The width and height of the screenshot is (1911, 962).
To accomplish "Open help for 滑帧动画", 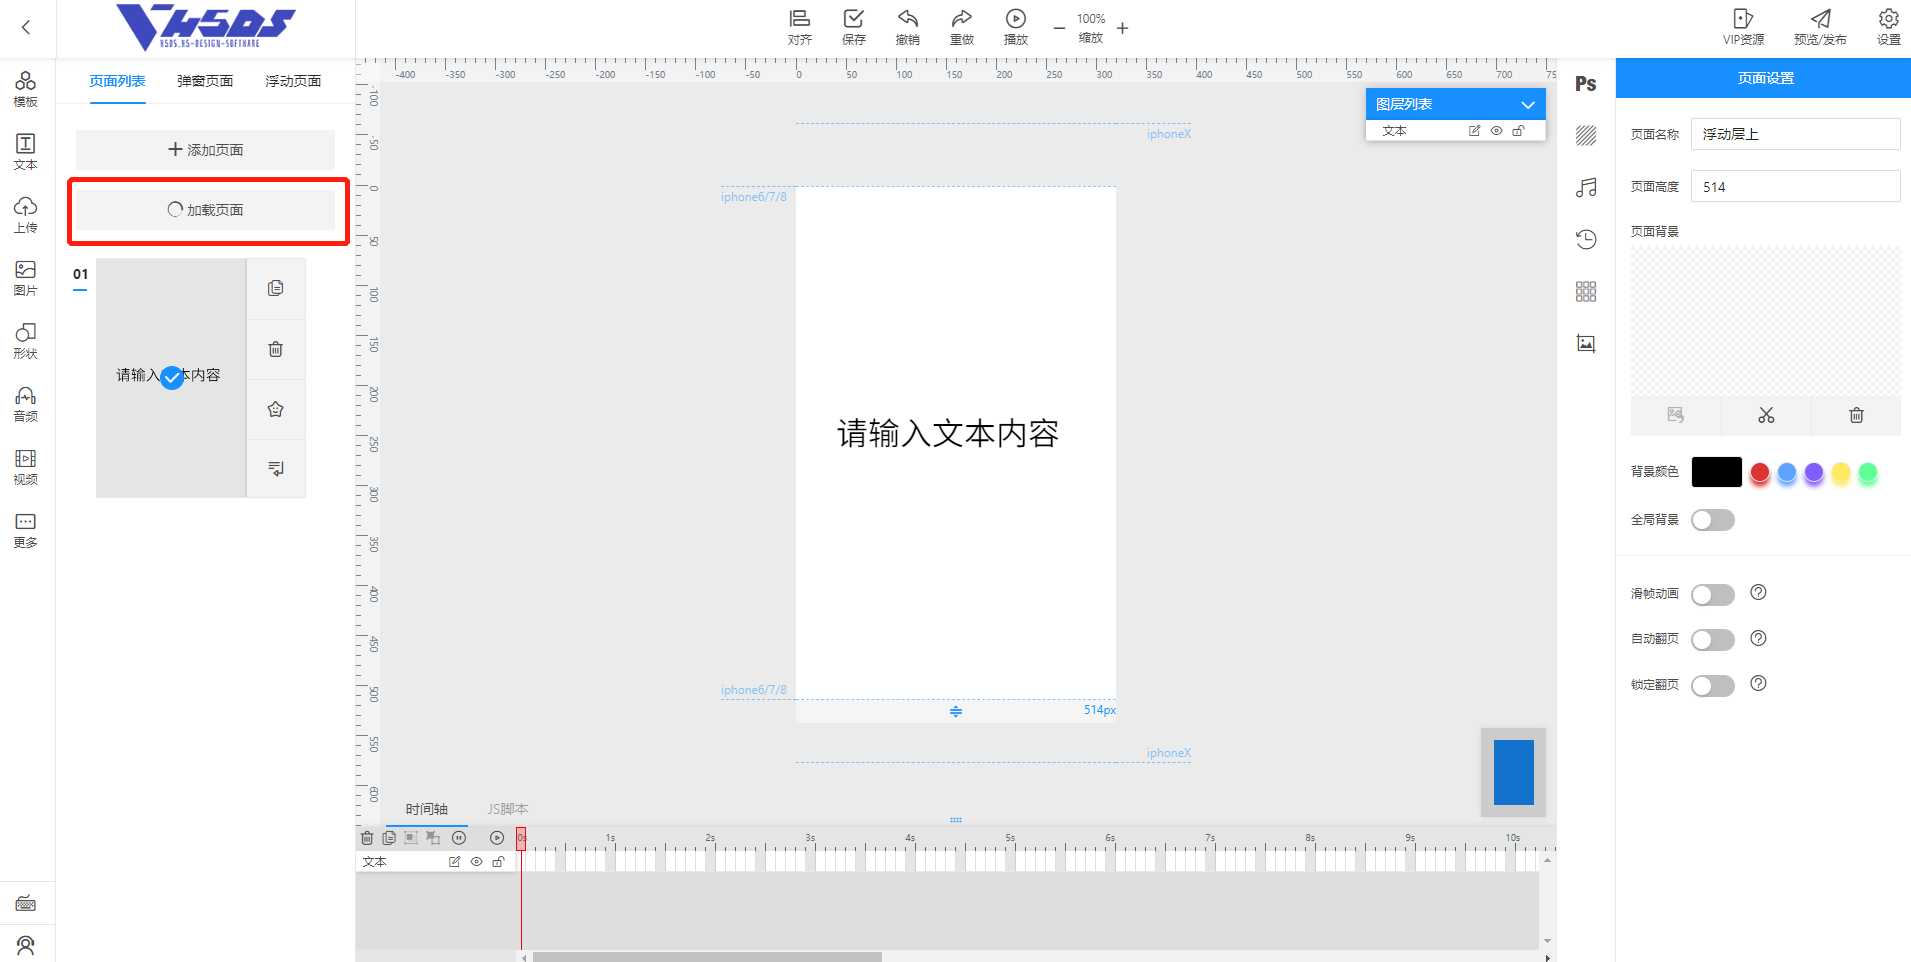I will (1759, 592).
